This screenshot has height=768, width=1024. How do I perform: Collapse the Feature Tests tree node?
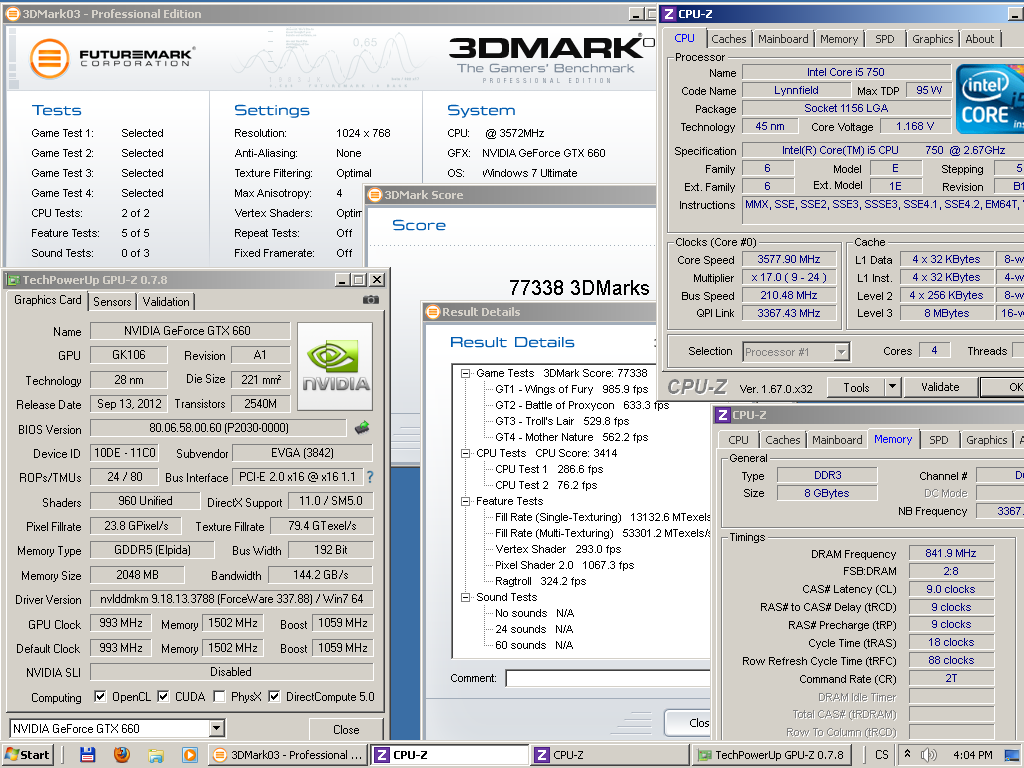[x=466, y=502]
